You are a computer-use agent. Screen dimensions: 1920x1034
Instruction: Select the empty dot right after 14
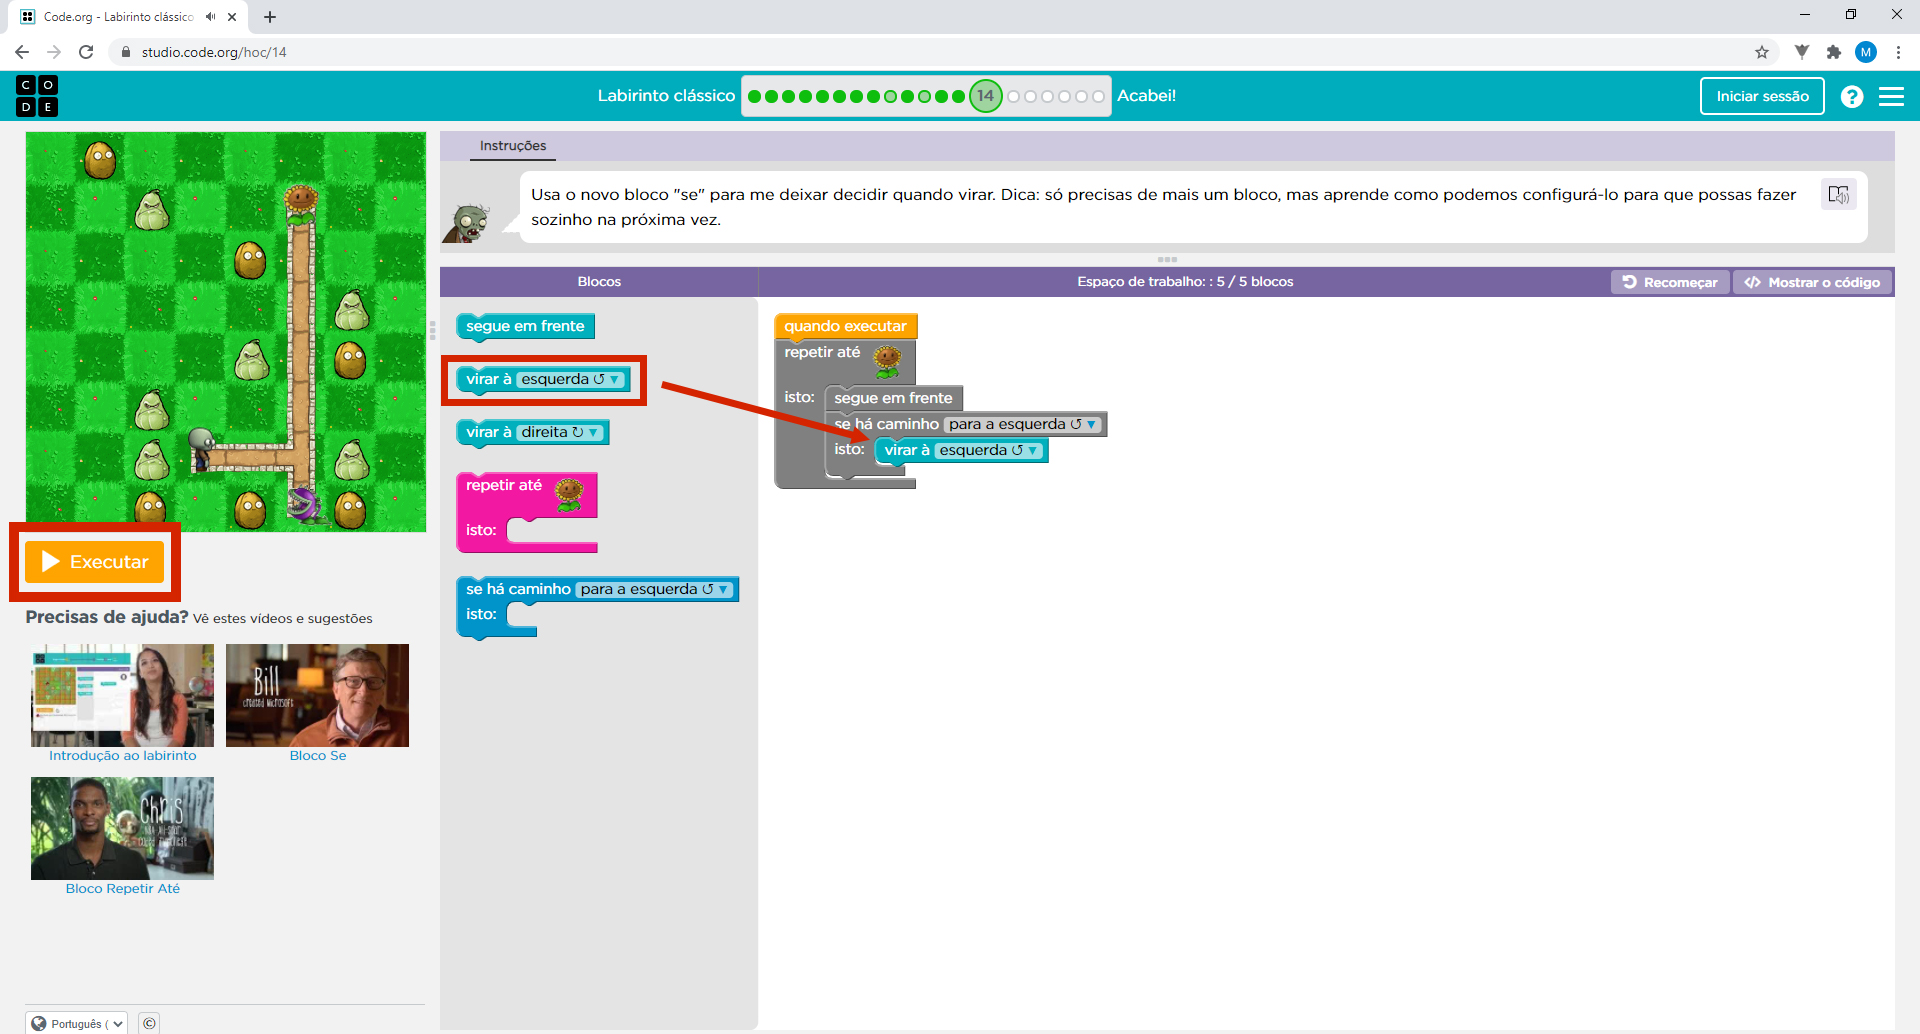click(x=1014, y=97)
